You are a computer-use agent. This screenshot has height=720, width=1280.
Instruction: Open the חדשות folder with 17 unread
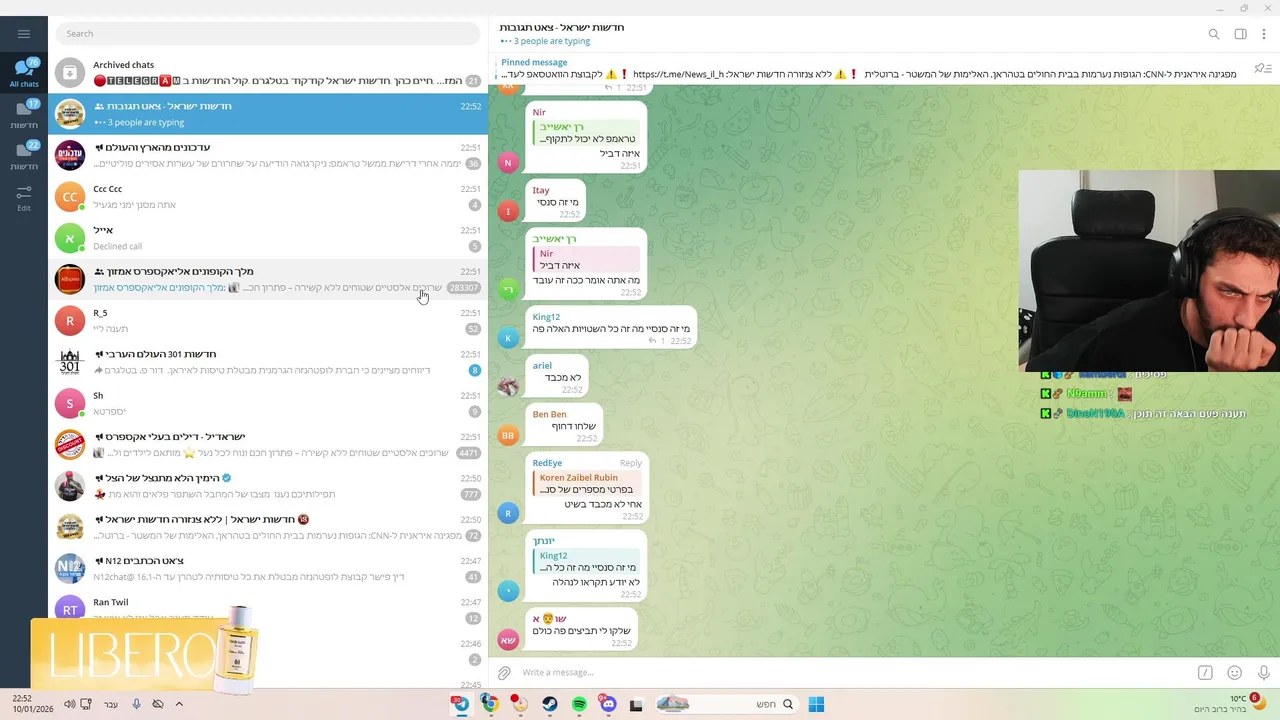24,114
